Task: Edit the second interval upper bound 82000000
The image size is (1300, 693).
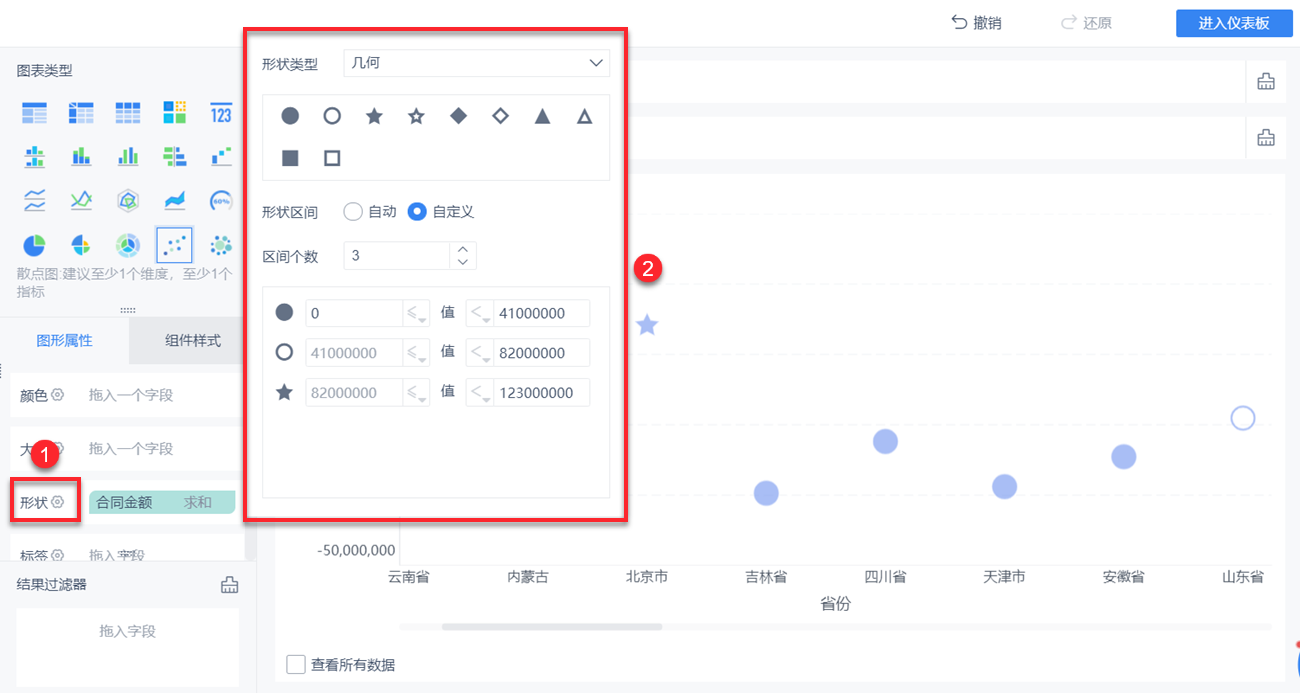Action: 541,353
